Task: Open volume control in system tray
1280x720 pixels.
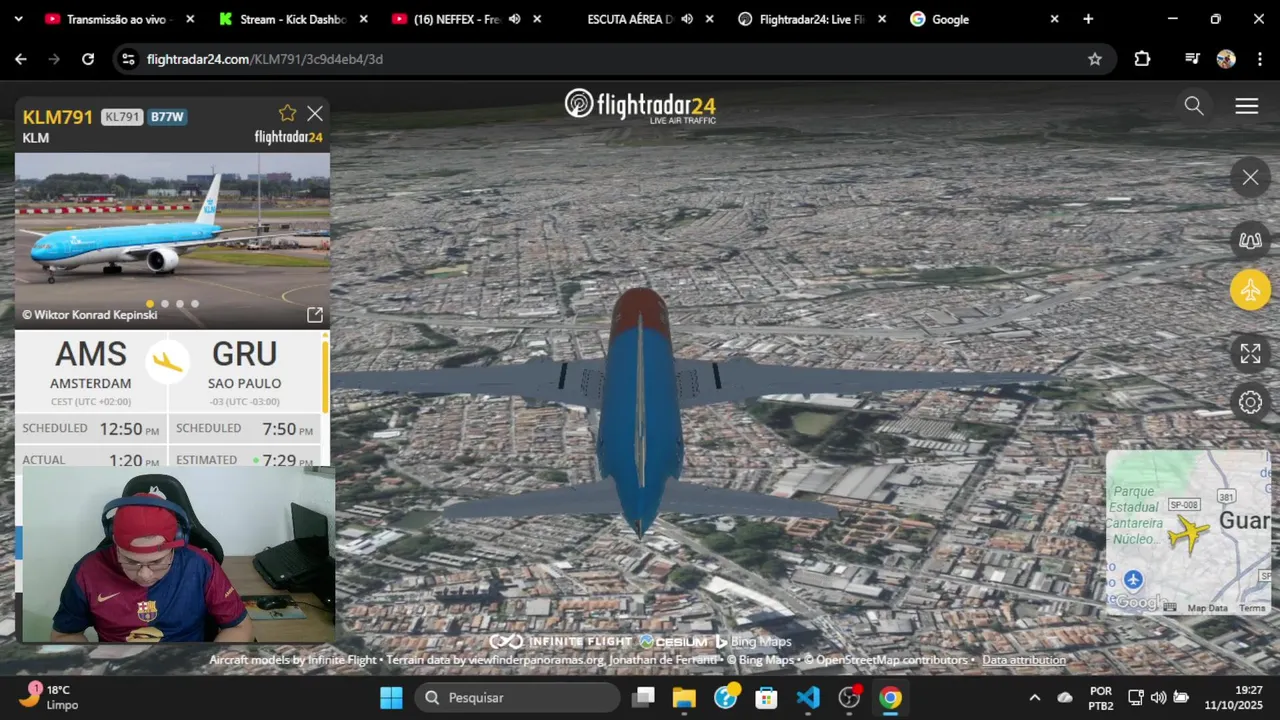Action: pyautogui.click(x=1158, y=697)
